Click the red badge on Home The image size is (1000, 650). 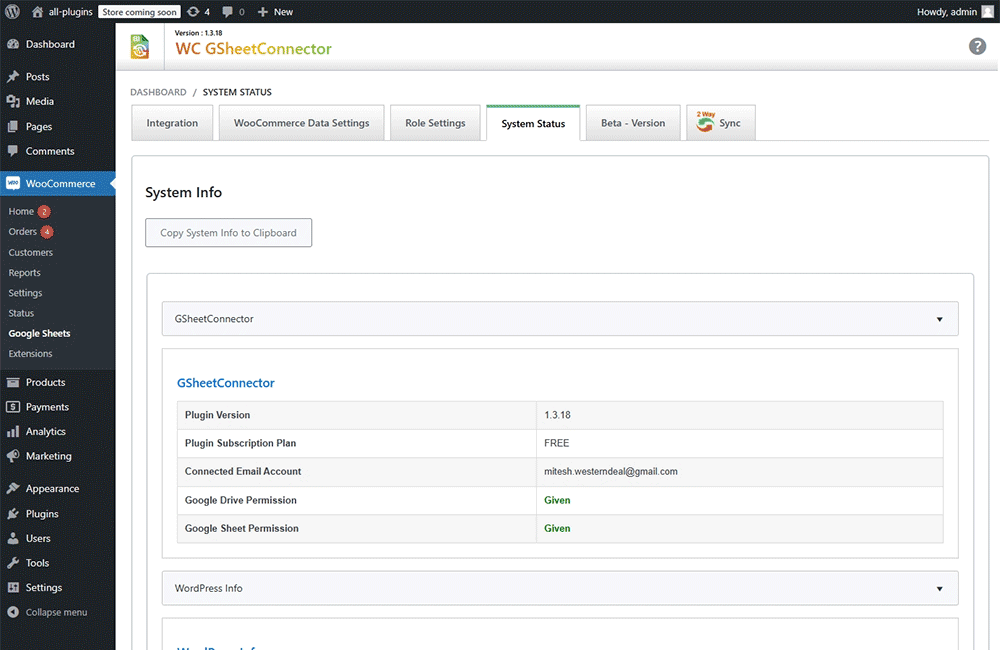tap(44, 211)
